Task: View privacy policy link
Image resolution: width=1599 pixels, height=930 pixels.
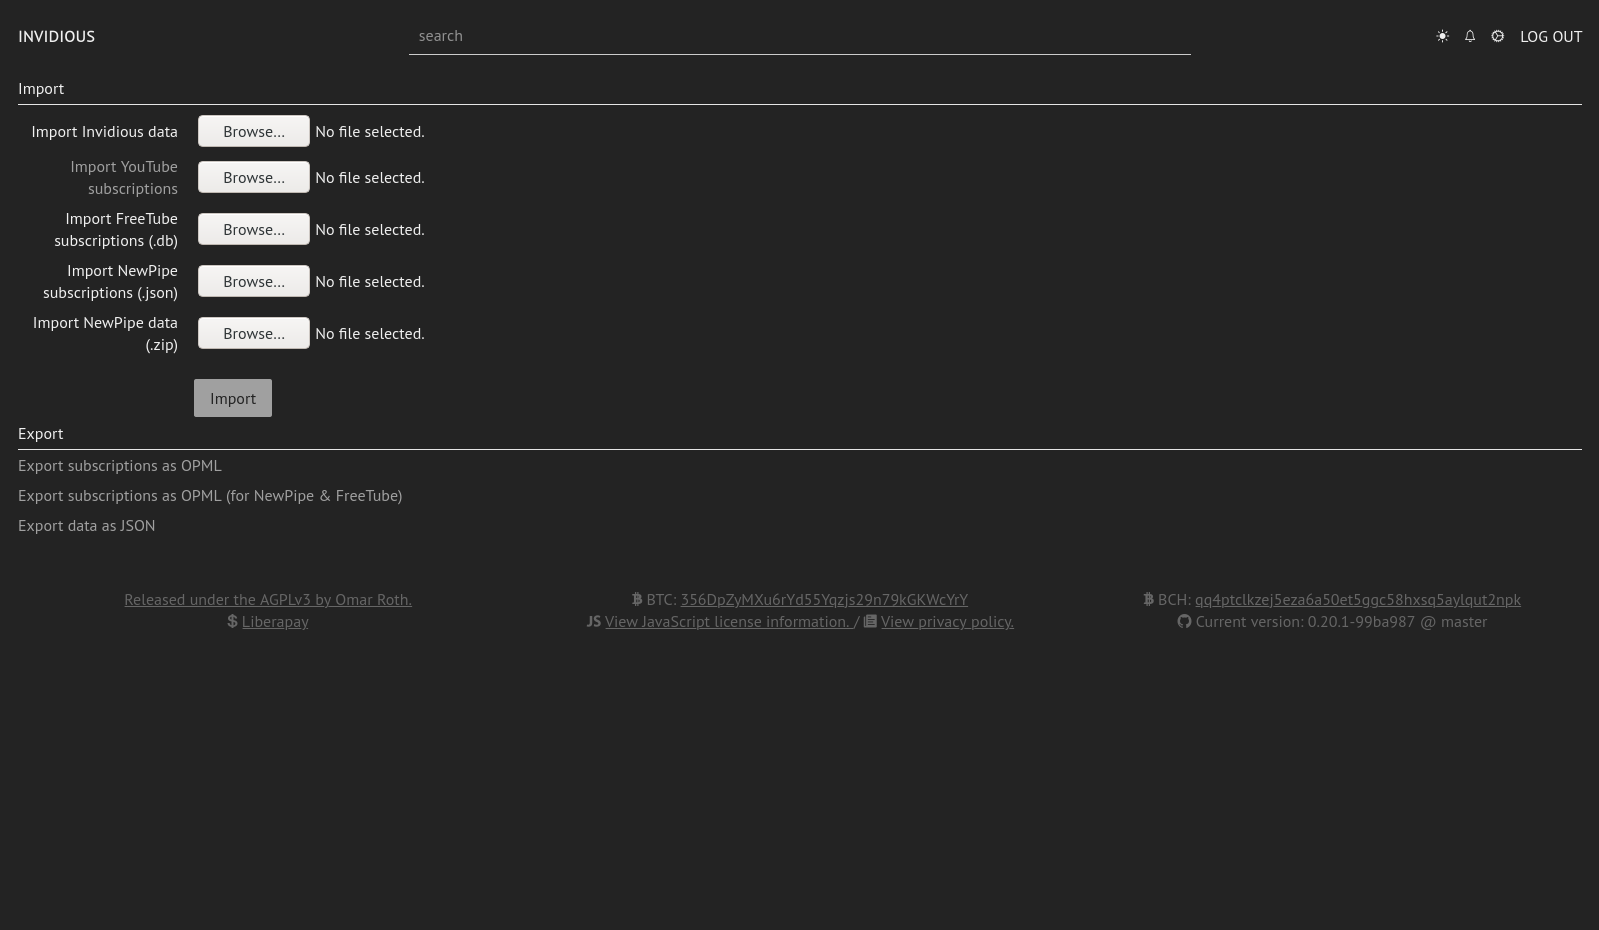Action: pyautogui.click(x=947, y=621)
